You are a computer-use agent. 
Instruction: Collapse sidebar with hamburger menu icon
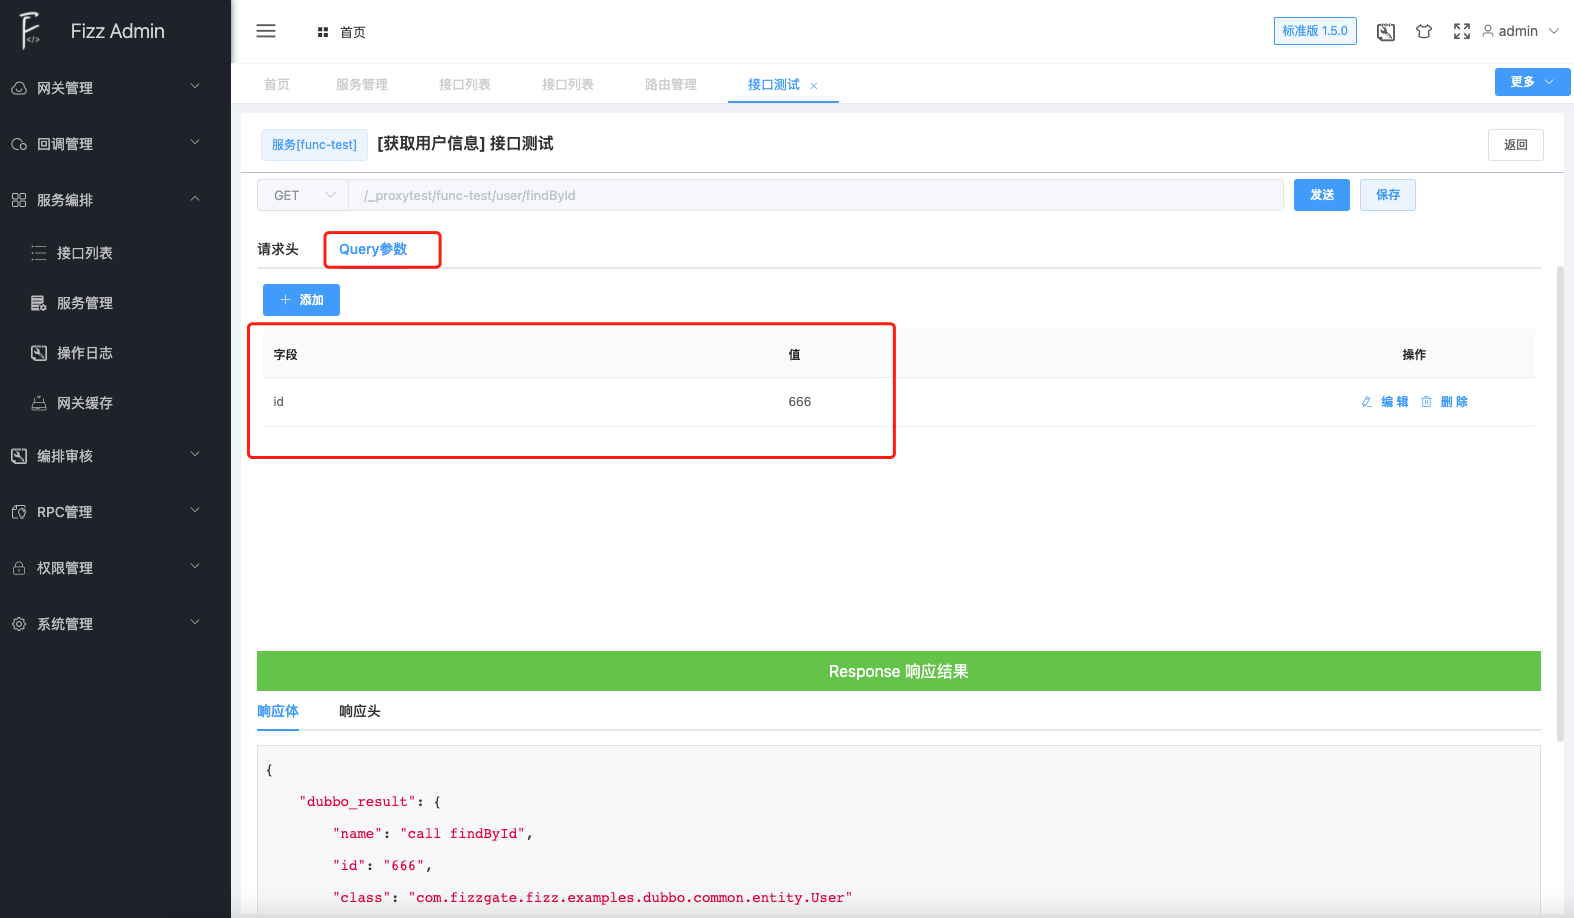click(x=266, y=31)
